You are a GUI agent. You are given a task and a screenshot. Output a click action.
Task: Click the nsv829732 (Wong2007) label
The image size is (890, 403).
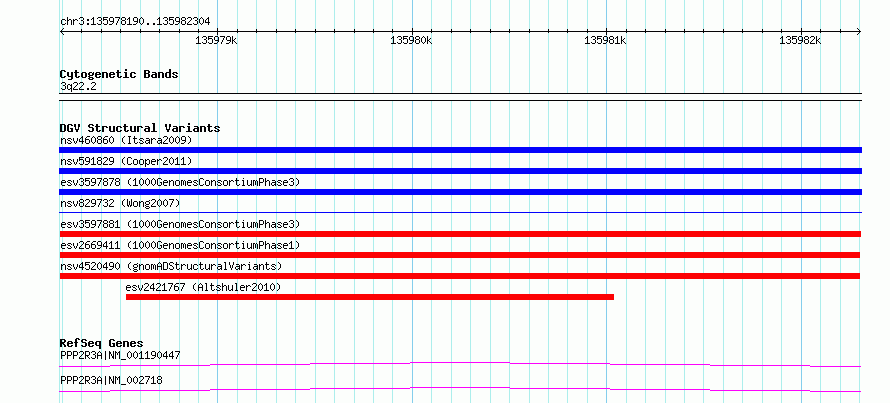pos(120,203)
